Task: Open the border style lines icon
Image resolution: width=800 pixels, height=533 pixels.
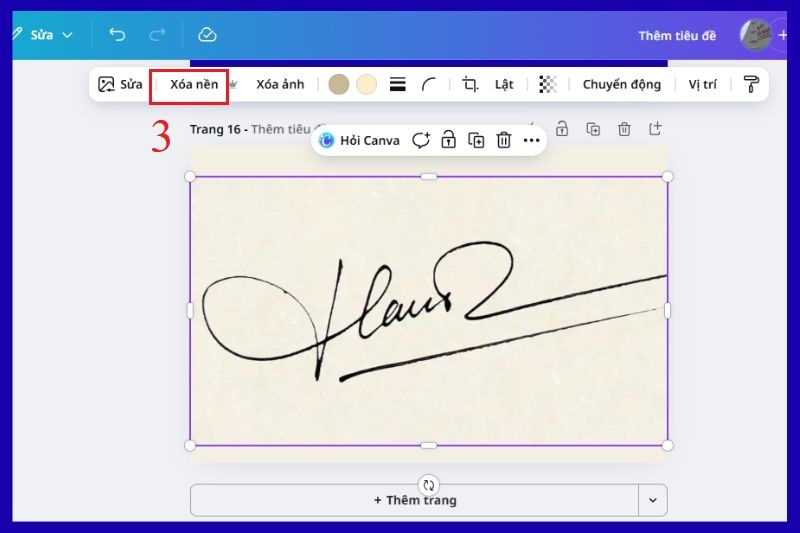Action: (397, 84)
